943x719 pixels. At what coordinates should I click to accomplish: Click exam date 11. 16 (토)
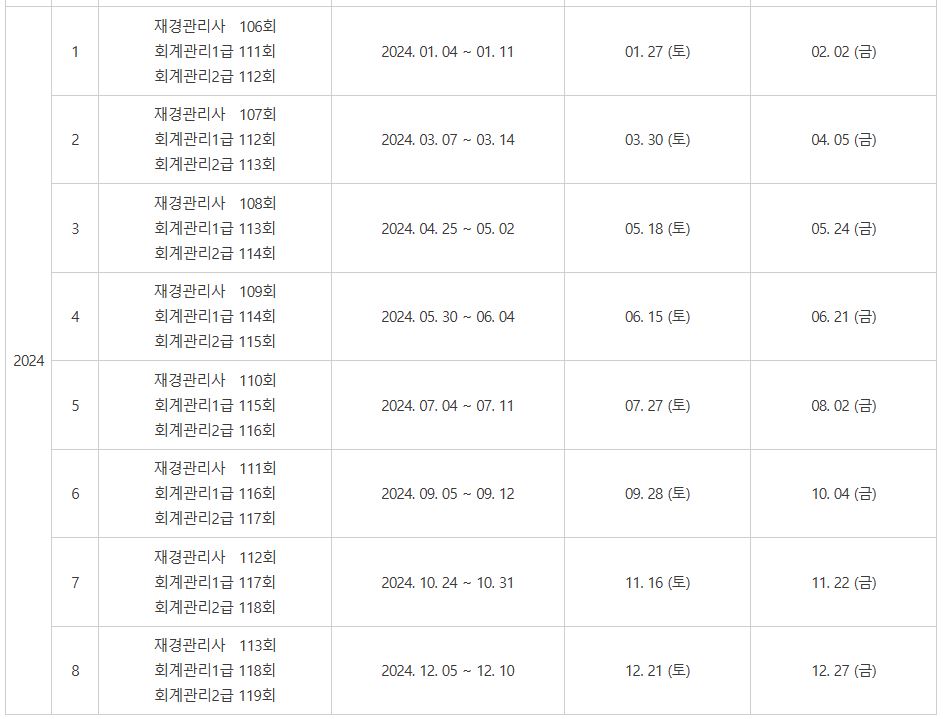point(657,583)
